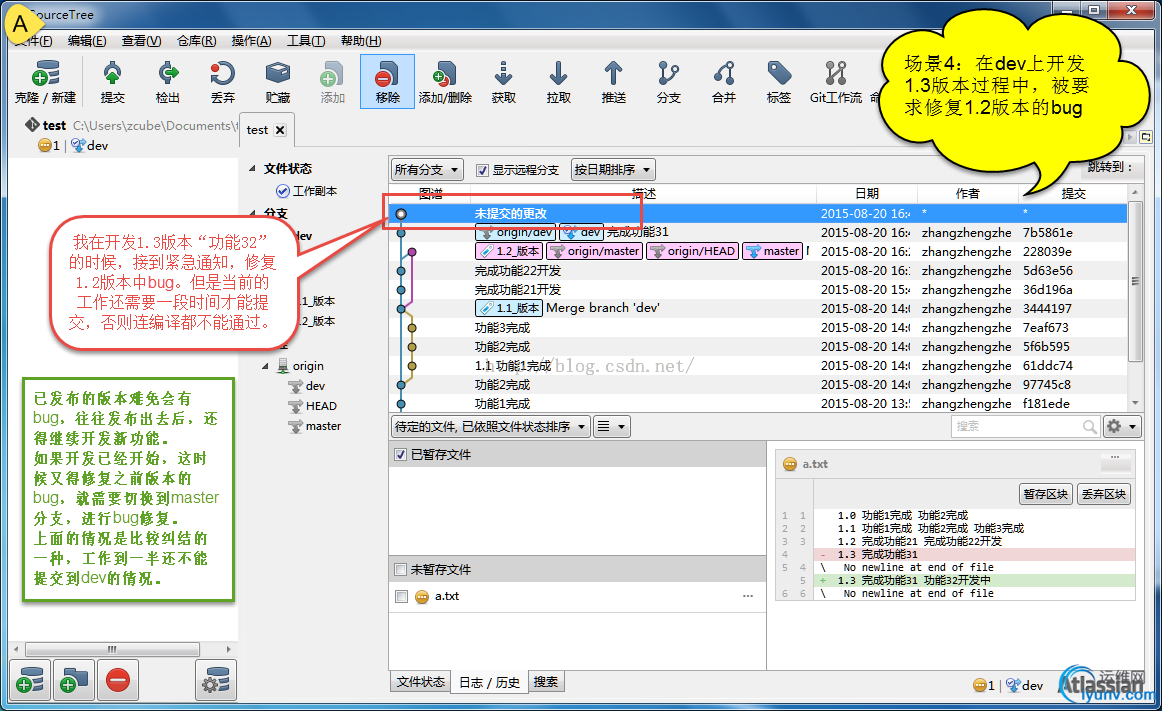The width and height of the screenshot is (1162, 711).
Task: Click the Commit (提交) toolbar icon
Action: 113,82
